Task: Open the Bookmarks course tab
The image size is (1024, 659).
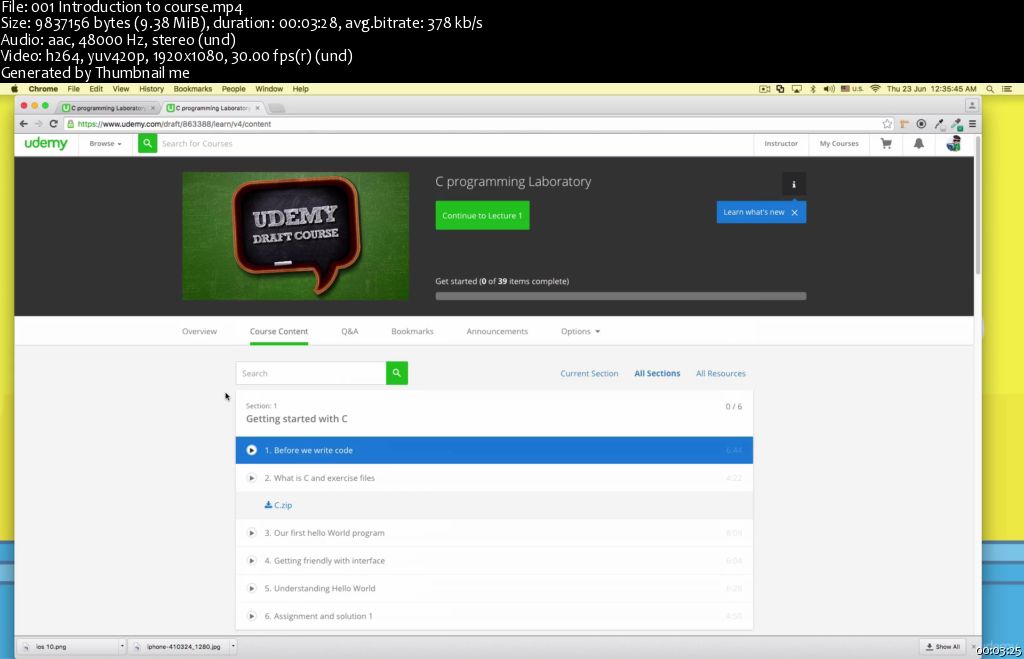Action: (x=412, y=331)
